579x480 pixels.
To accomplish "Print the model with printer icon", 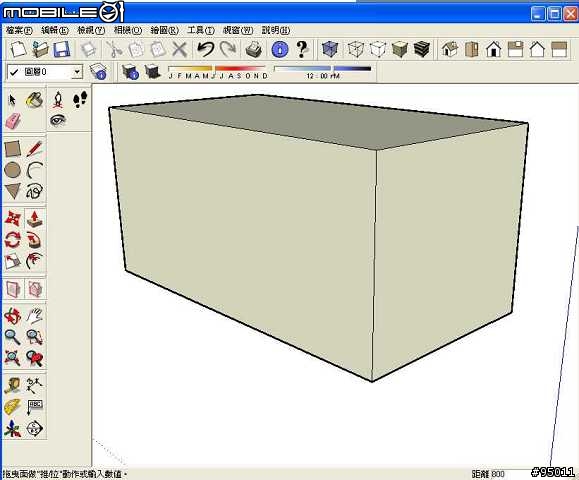I will [254, 49].
